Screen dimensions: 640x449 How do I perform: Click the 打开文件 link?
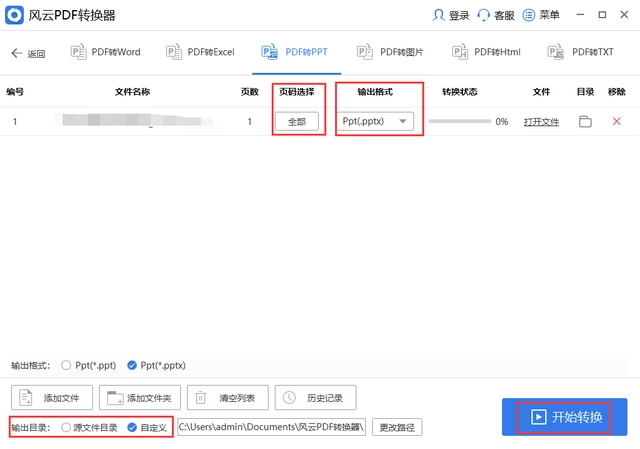[x=541, y=122]
